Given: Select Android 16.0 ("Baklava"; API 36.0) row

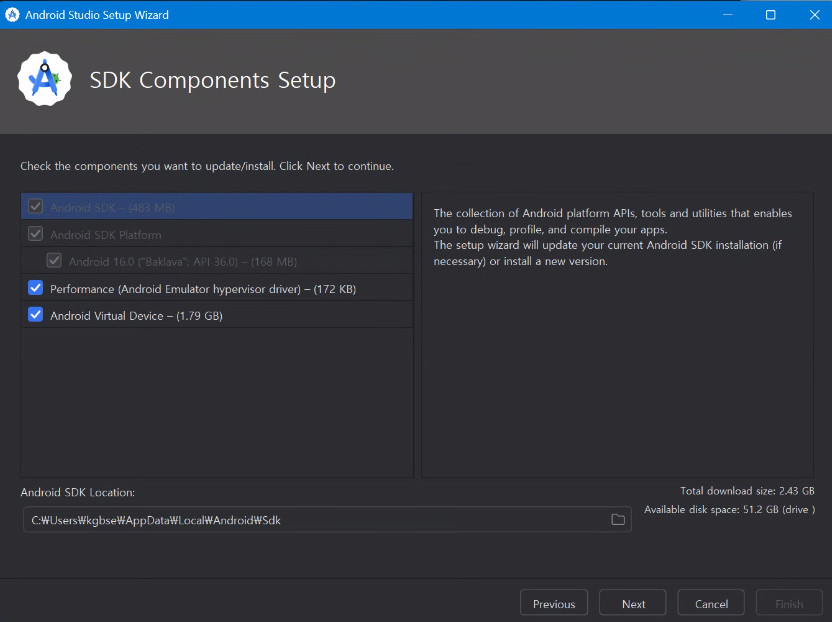Looking at the screenshot, I should (x=216, y=261).
